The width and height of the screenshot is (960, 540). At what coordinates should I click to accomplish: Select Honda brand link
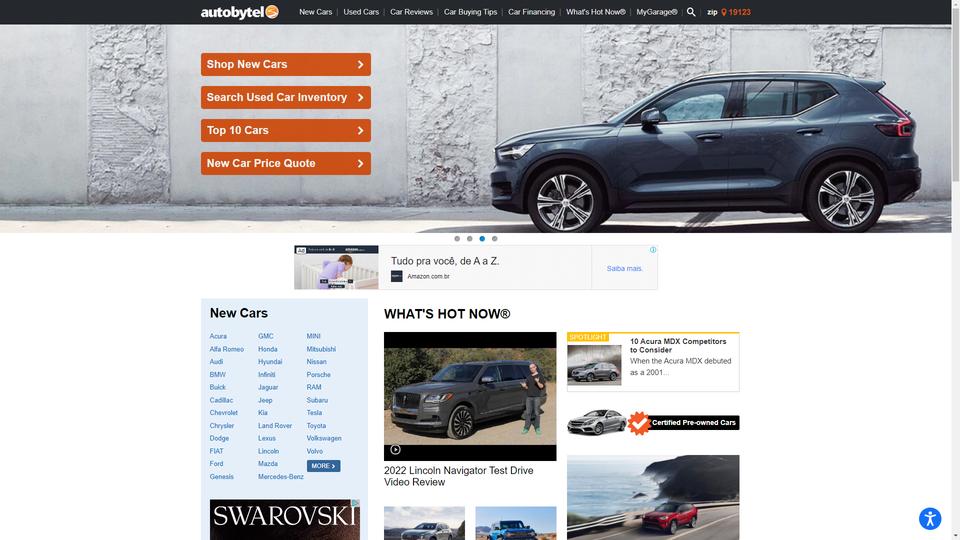268,349
